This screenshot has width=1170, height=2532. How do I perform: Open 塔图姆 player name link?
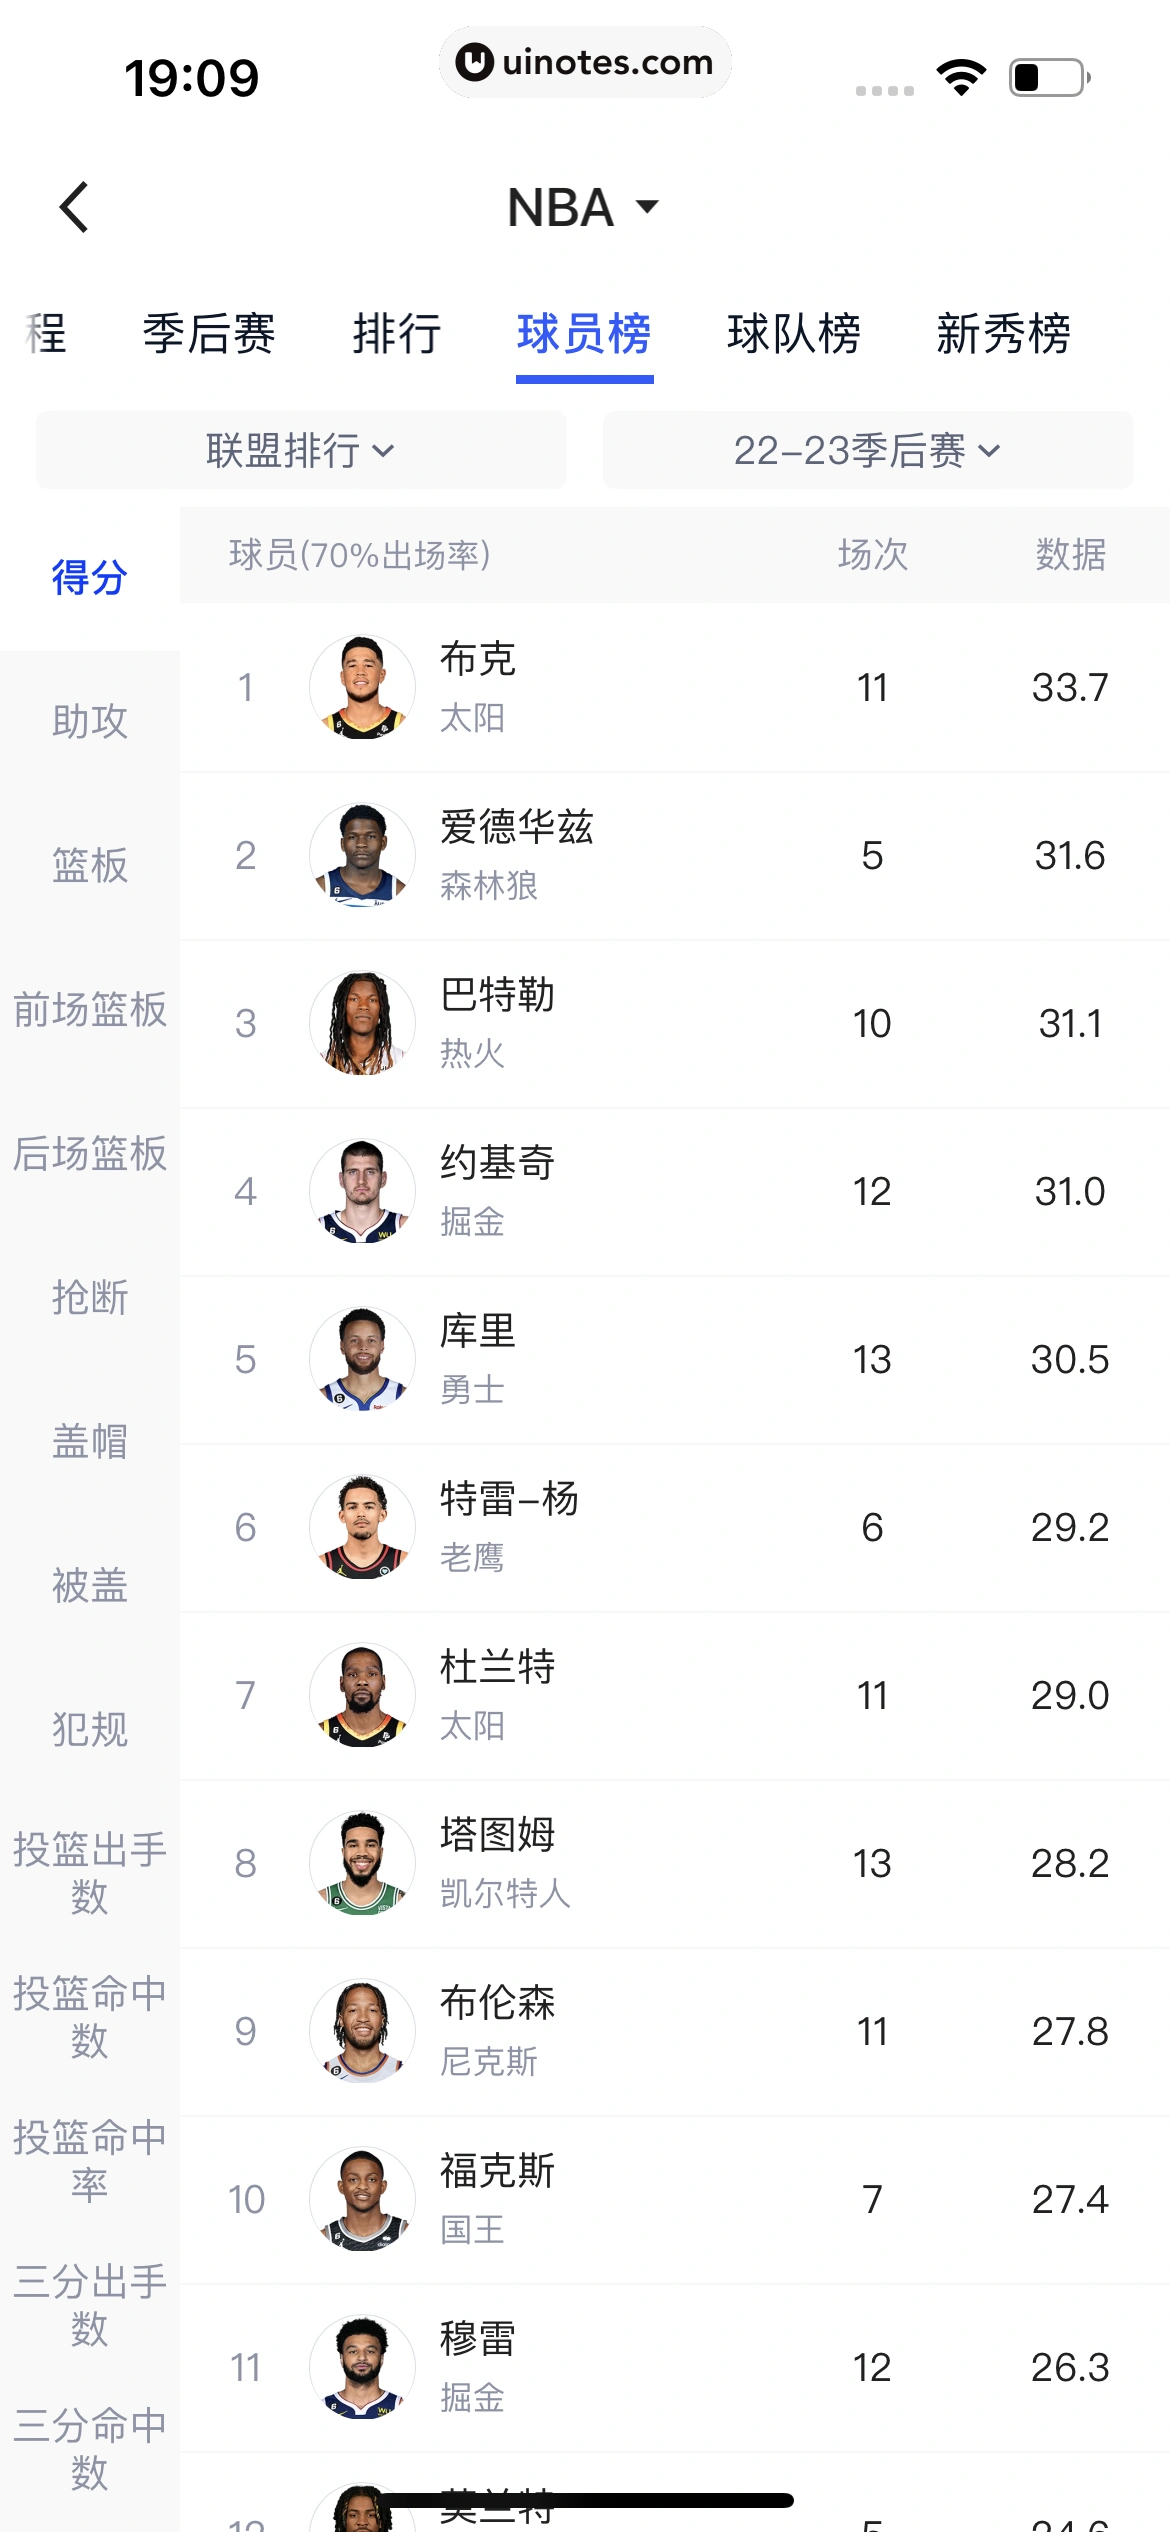pyautogui.click(x=498, y=1835)
